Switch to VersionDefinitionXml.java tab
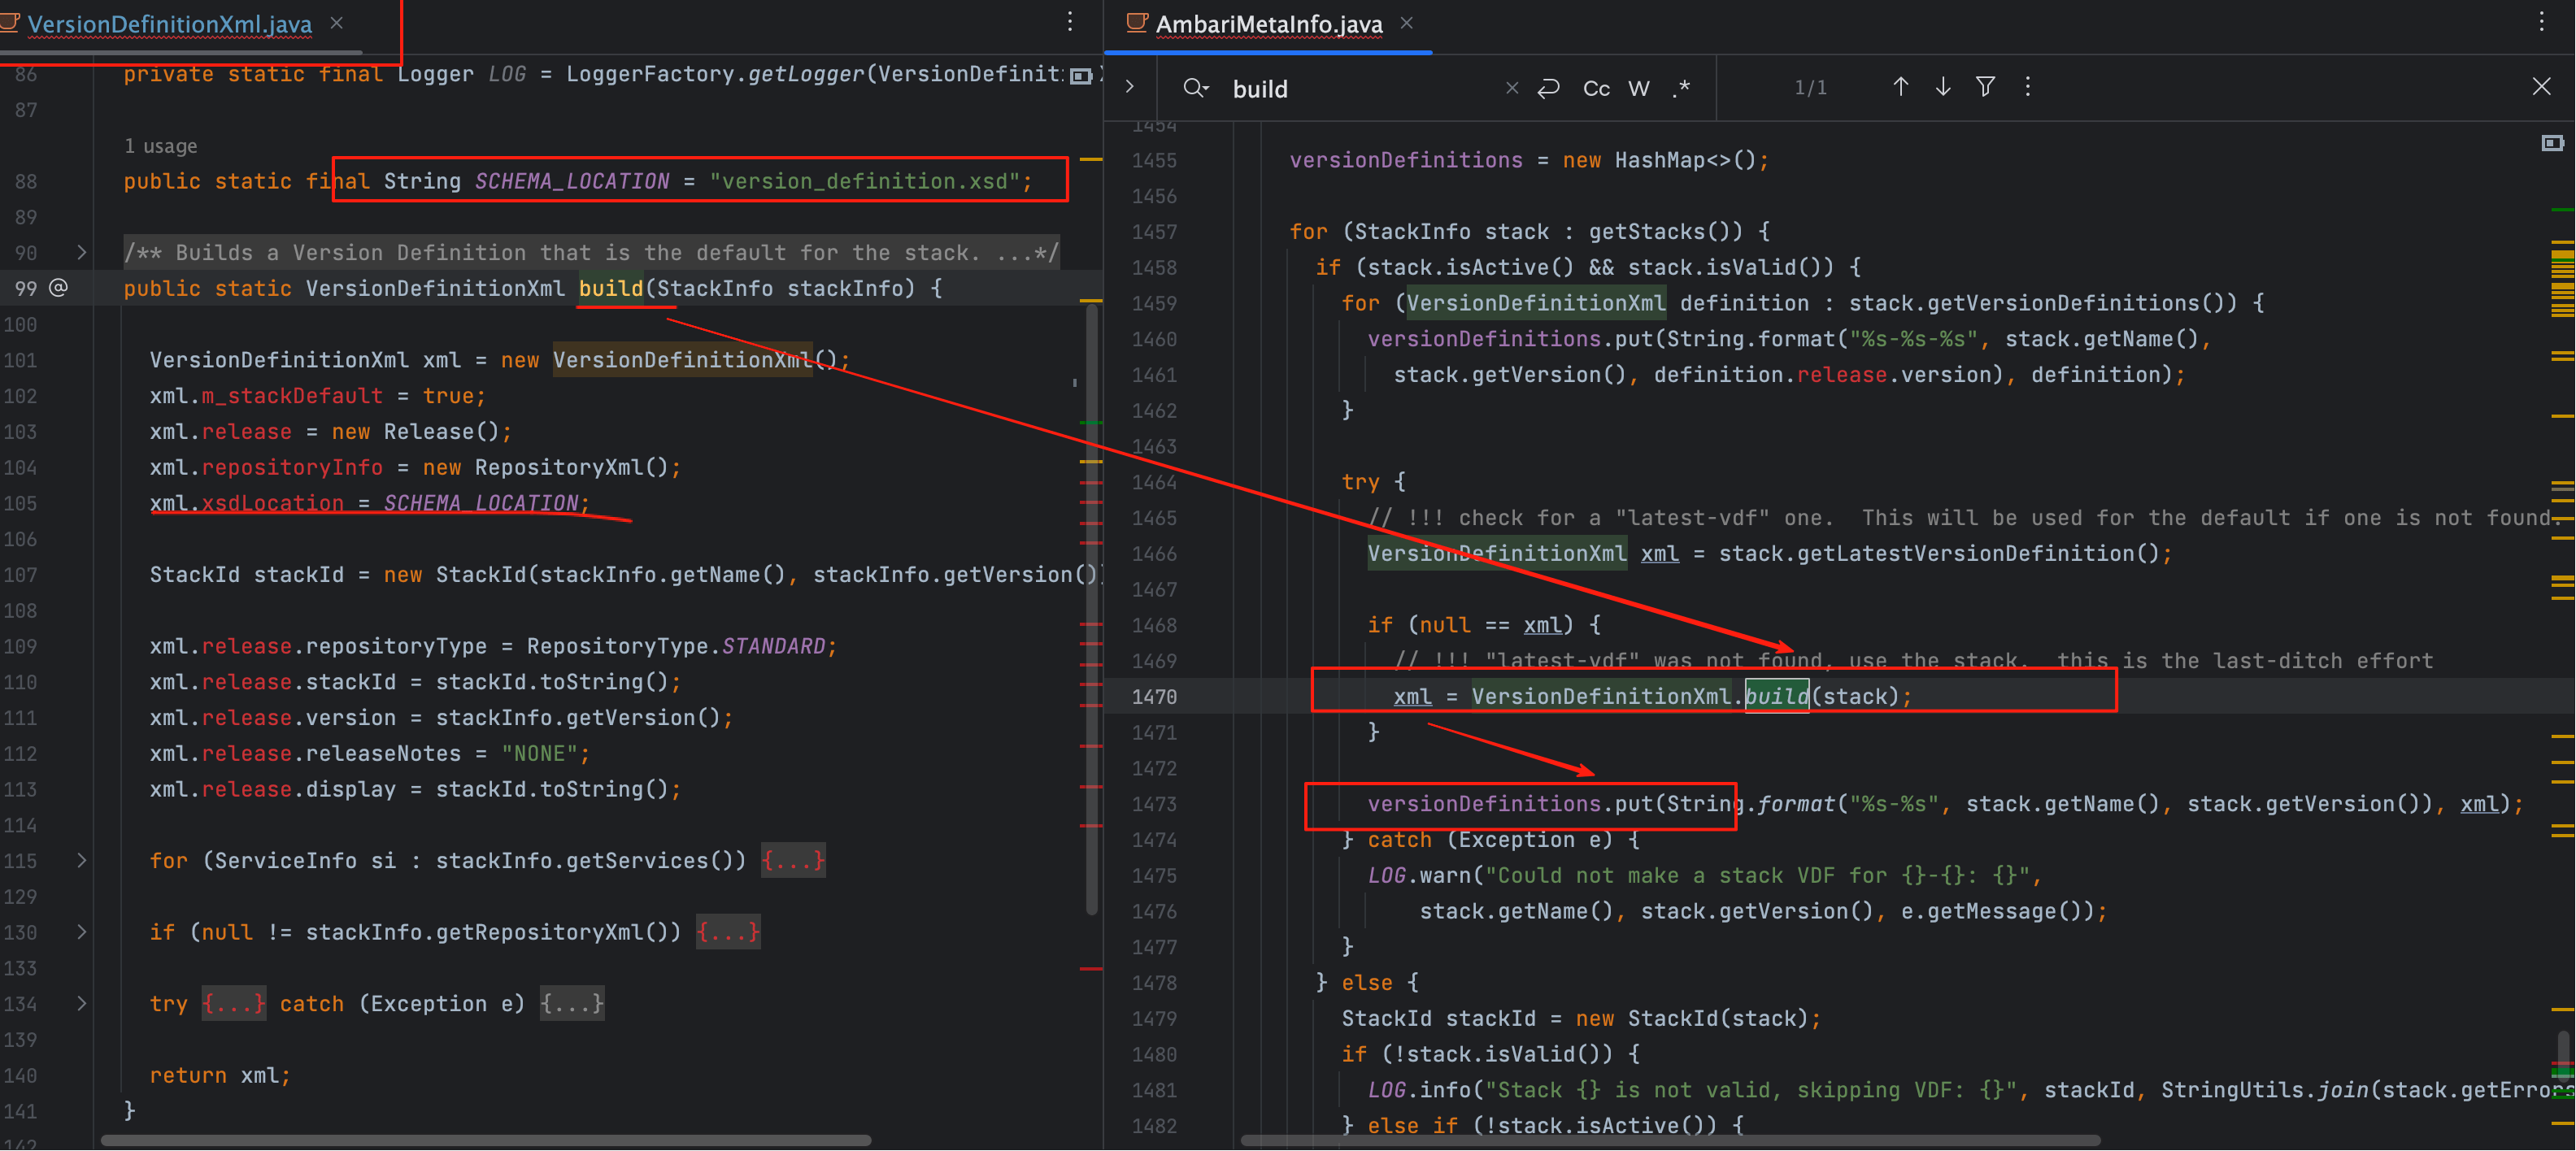The height and width of the screenshot is (1151, 2576). click(169, 24)
